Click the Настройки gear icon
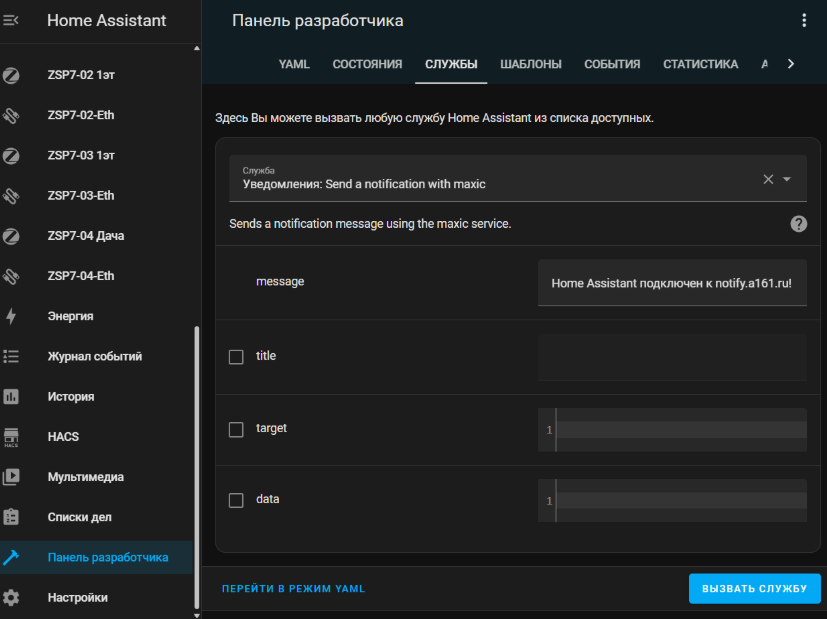827x619 pixels. pyautogui.click(x=11, y=597)
